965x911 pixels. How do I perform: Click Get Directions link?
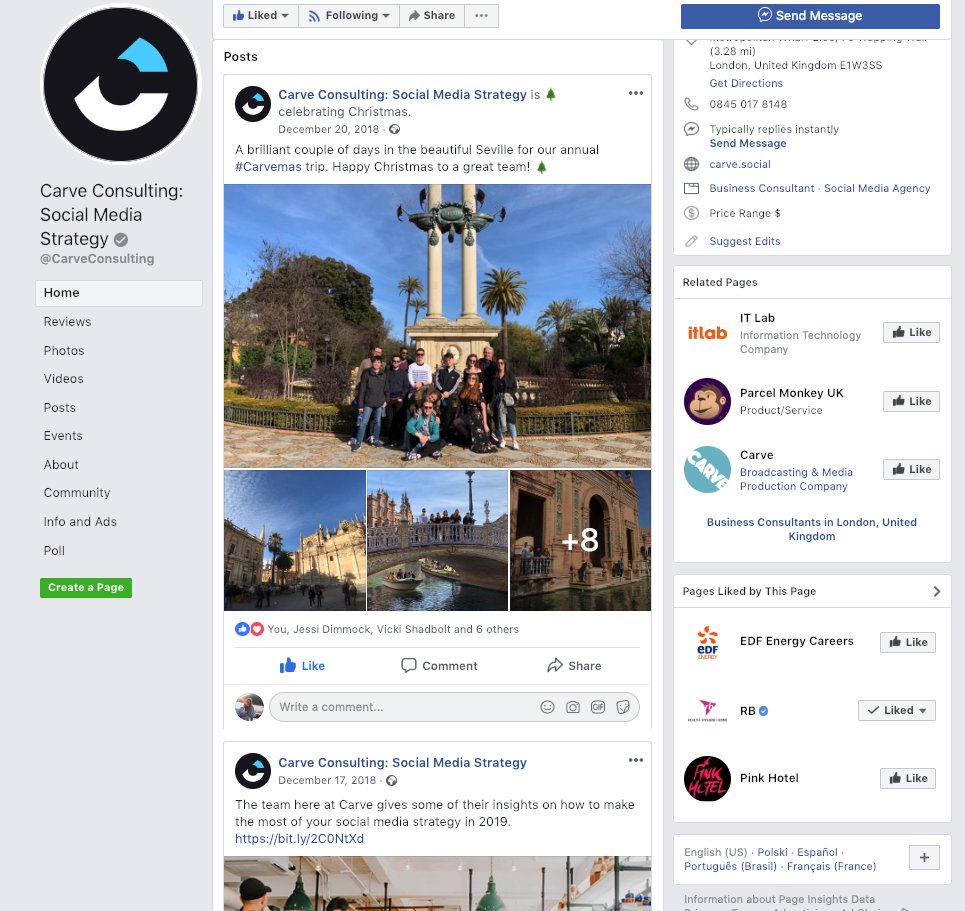pyautogui.click(x=746, y=83)
